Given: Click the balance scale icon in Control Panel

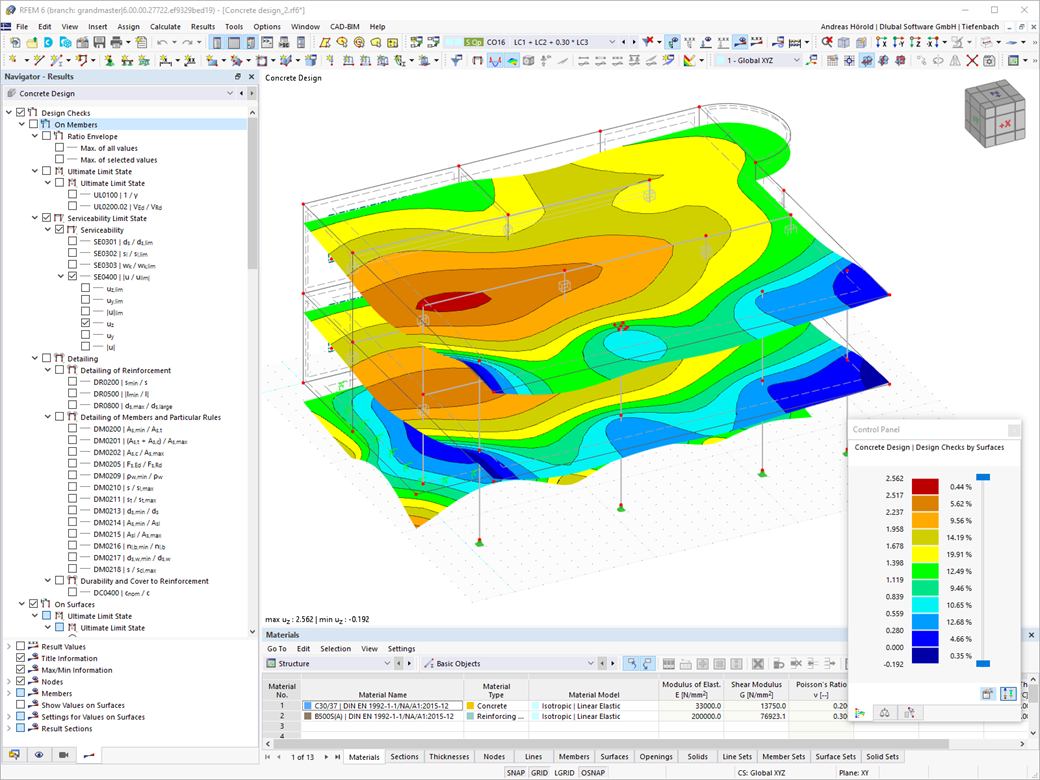Looking at the screenshot, I should coord(884,713).
